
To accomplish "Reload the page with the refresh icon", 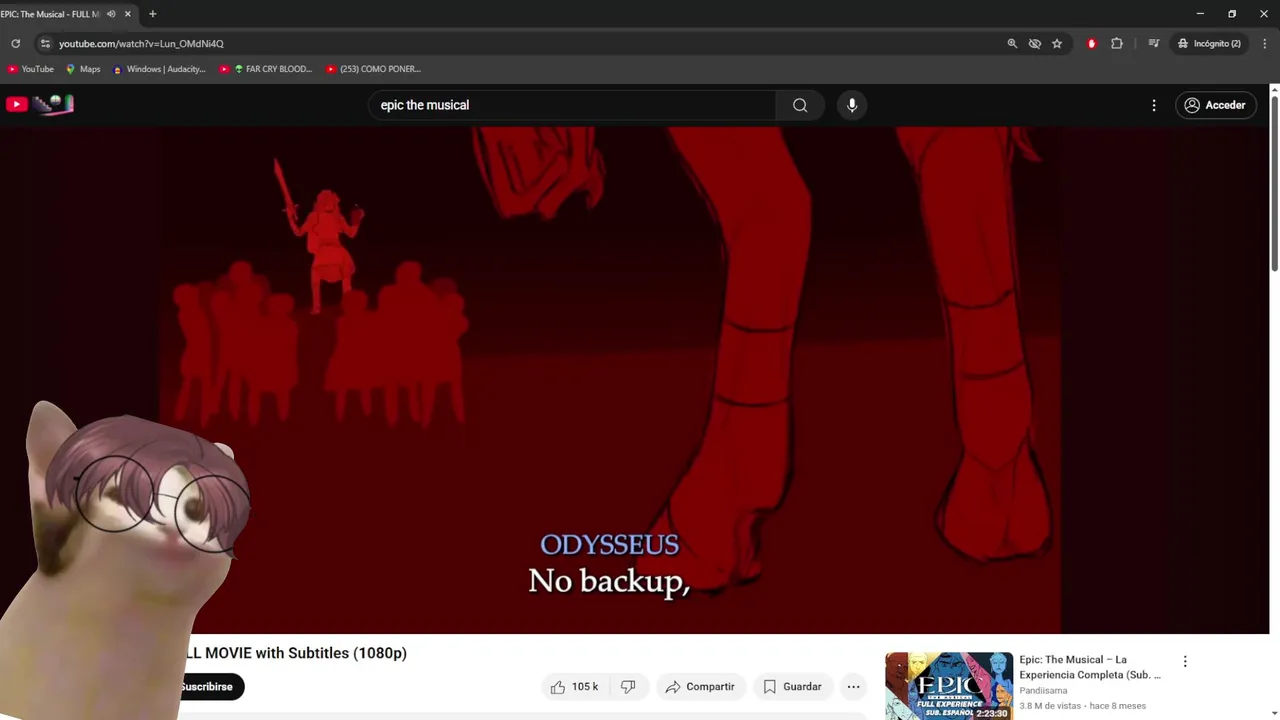I will click(x=15, y=44).
